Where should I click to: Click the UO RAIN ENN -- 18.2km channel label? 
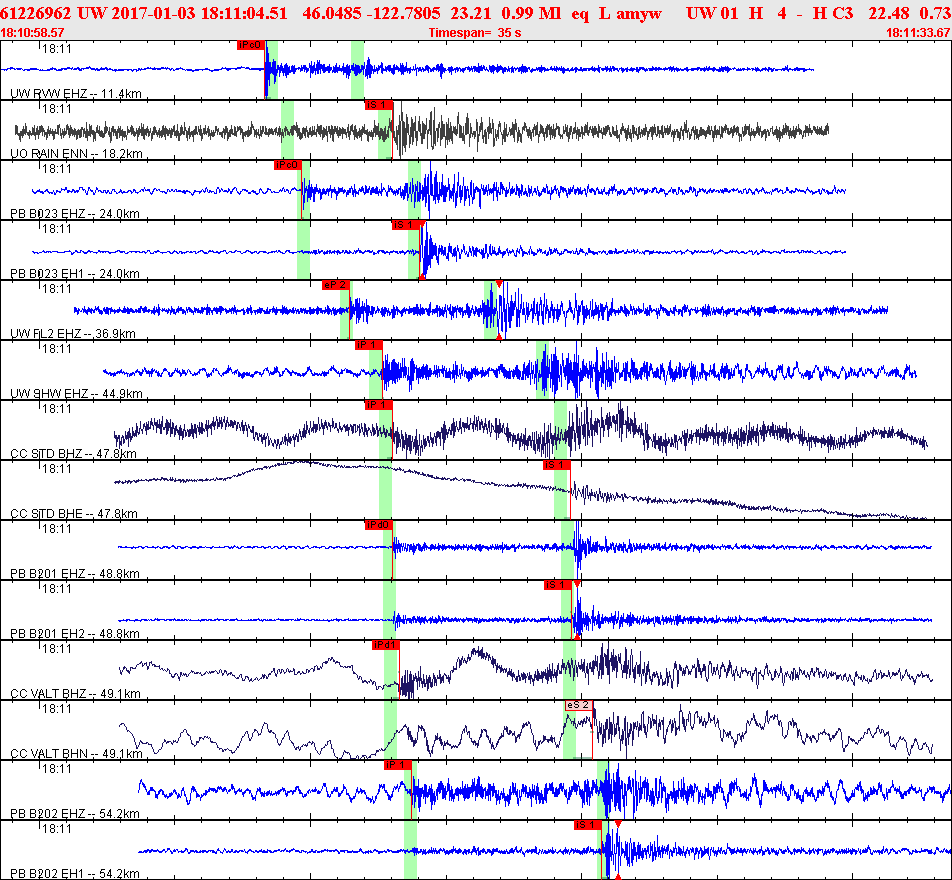coord(76,154)
